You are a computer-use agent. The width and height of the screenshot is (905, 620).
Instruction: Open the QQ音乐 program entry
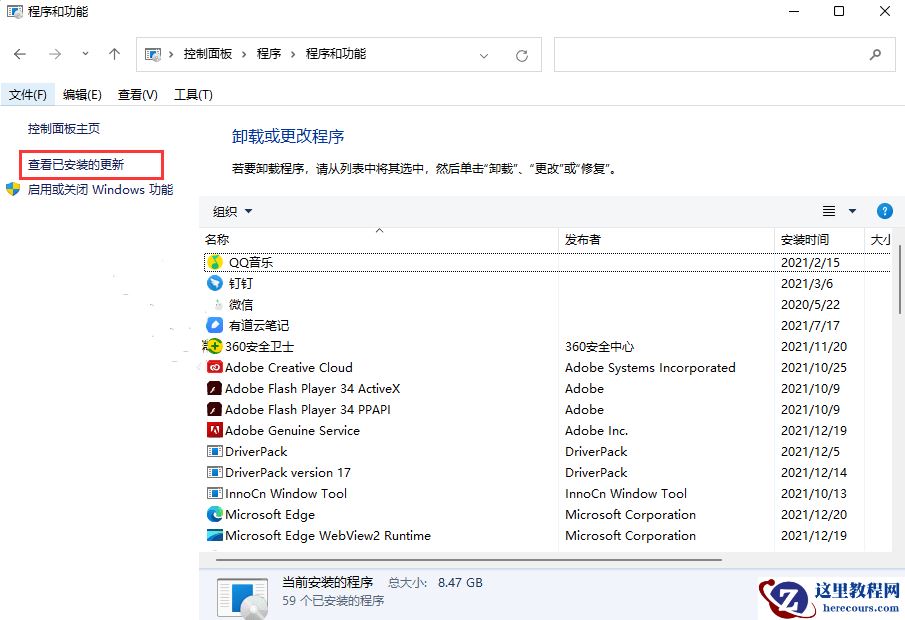click(215, 262)
